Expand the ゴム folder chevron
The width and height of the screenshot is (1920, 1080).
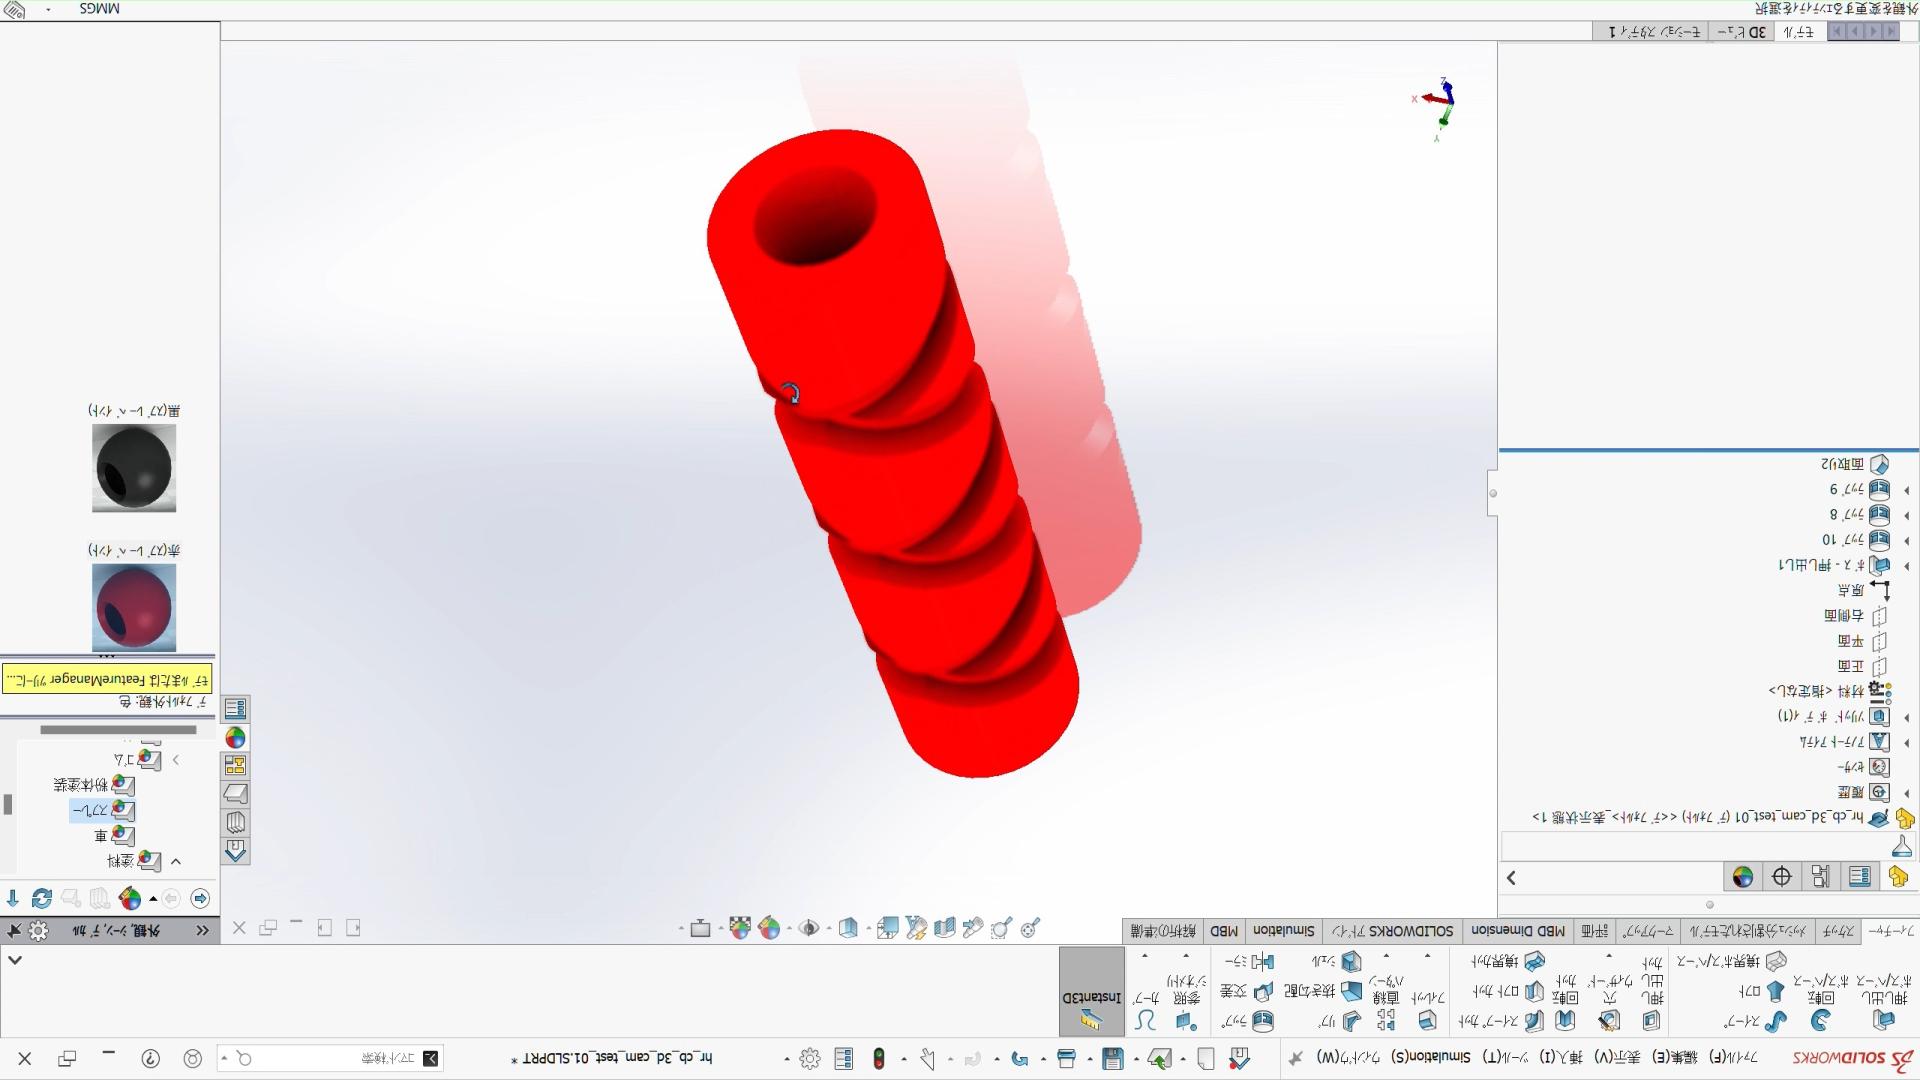coord(176,760)
